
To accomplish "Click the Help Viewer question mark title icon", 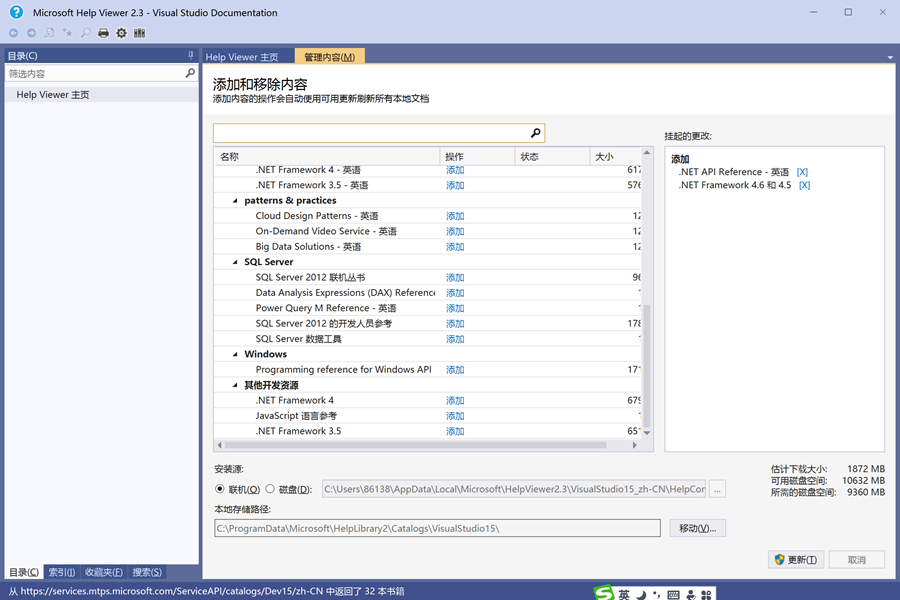I will pos(17,12).
